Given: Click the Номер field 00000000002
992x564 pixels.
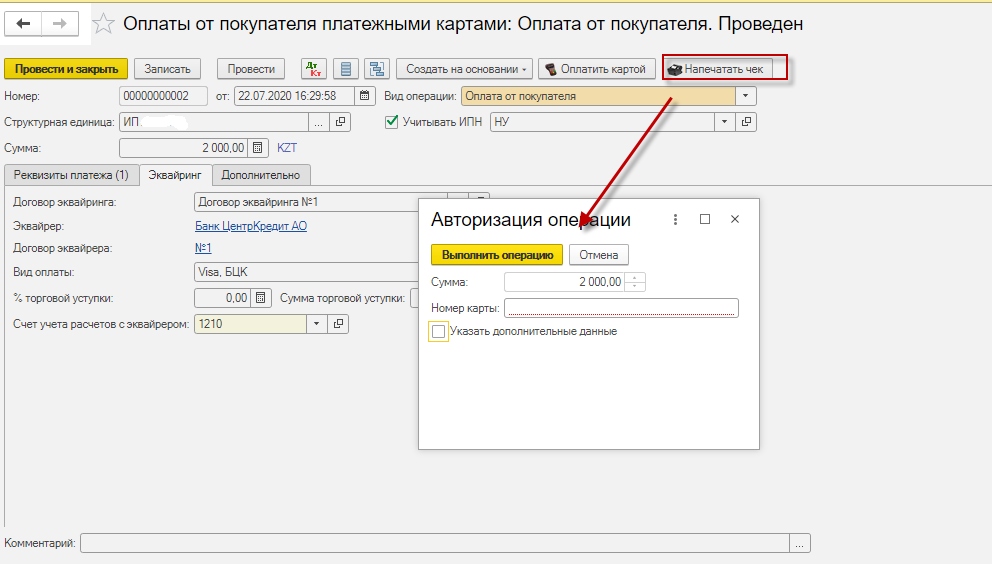Looking at the screenshot, I should click(163, 96).
